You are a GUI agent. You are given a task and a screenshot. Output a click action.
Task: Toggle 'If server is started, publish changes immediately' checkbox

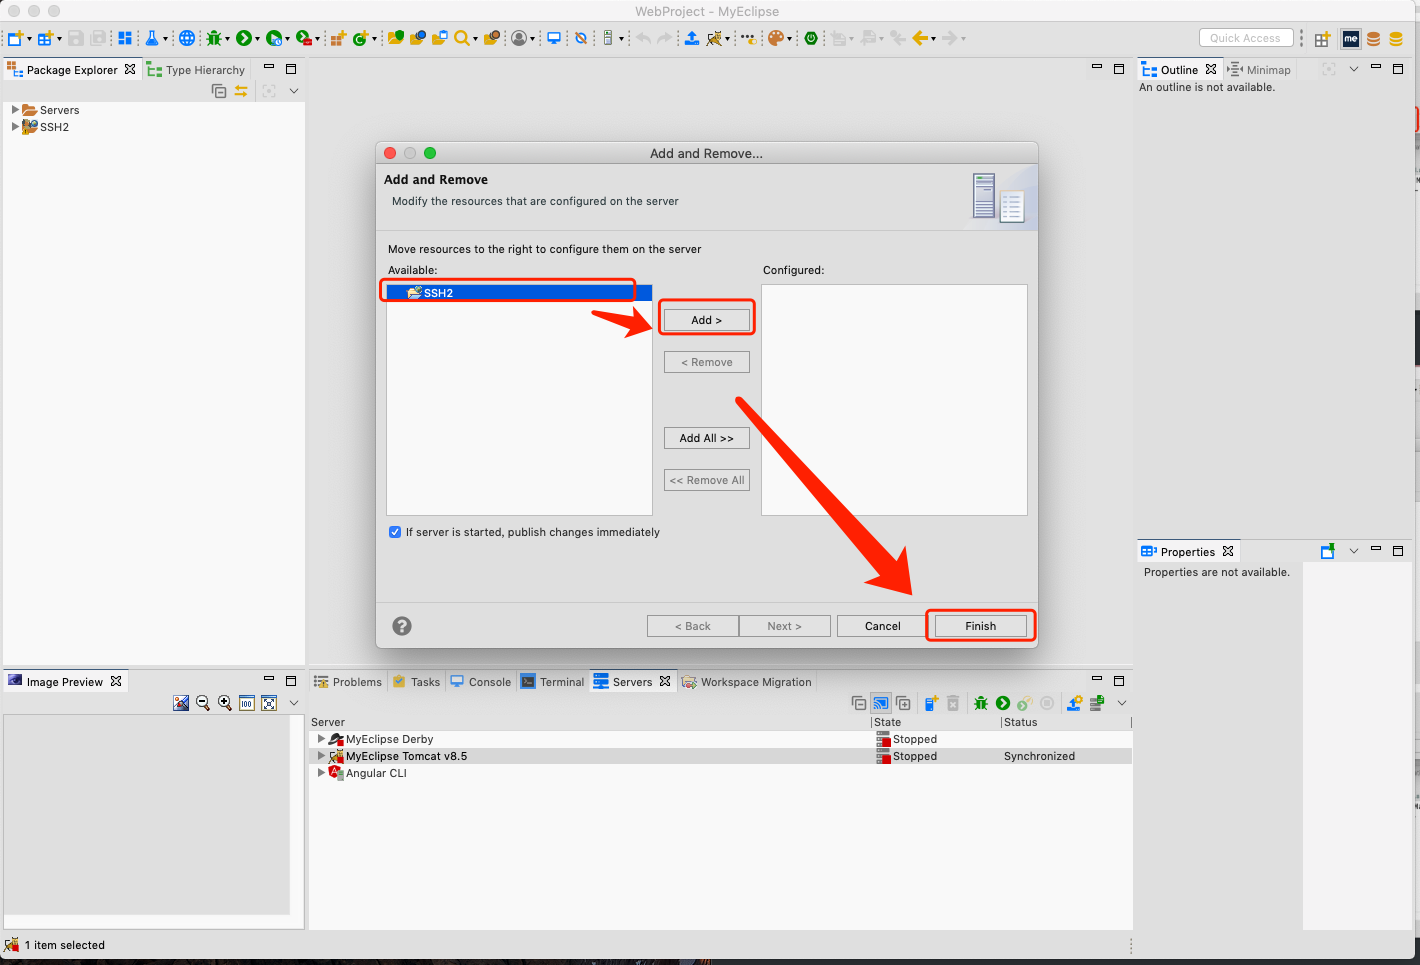[x=395, y=532]
